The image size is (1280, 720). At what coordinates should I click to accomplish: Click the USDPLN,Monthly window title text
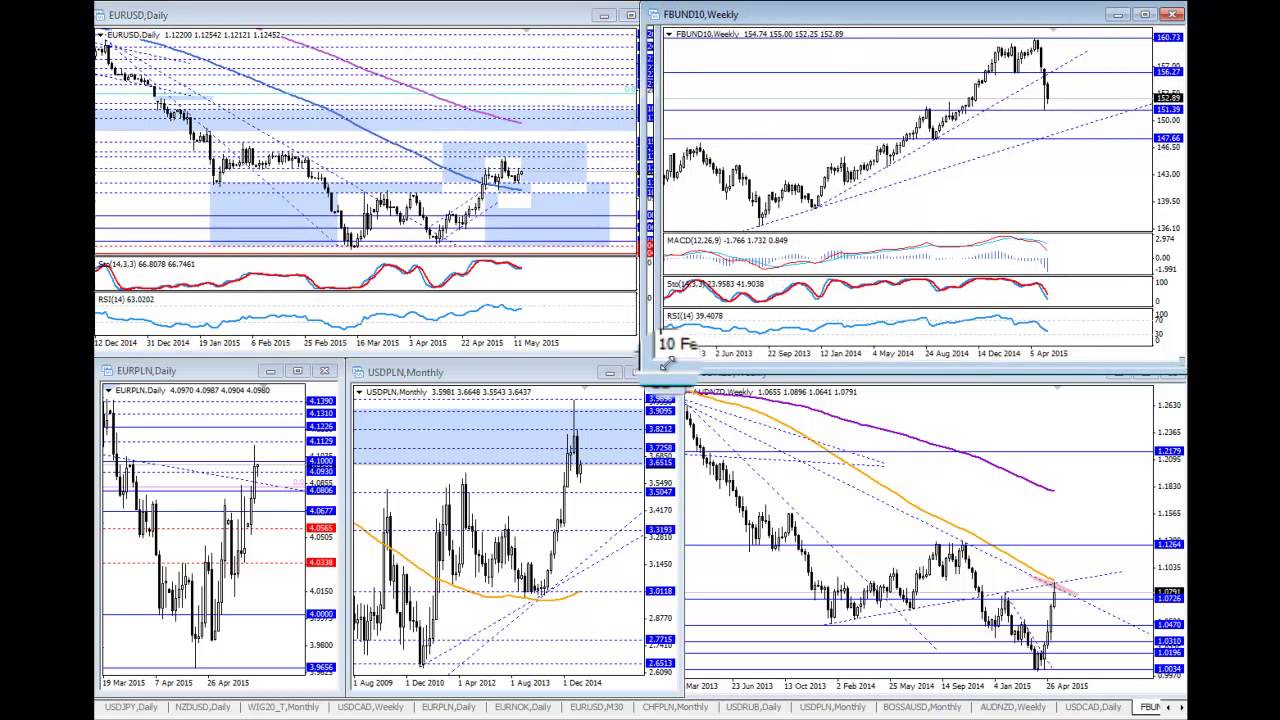click(405, 372)
